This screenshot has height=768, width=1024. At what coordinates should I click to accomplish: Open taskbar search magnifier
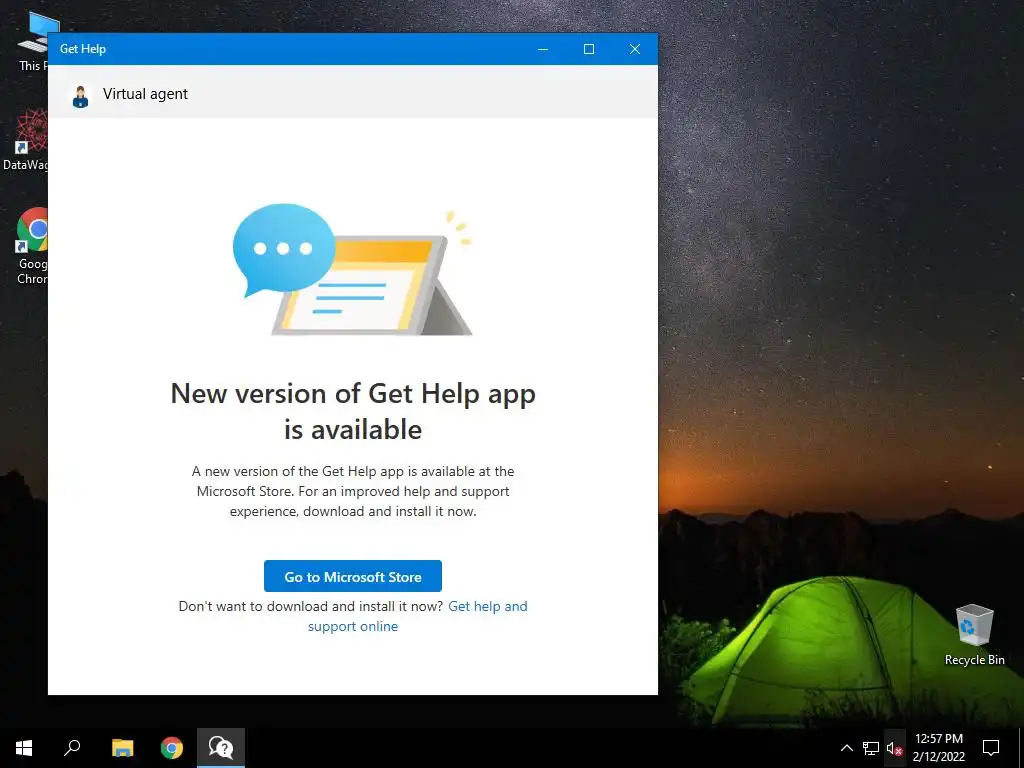(x=72, y=748)
